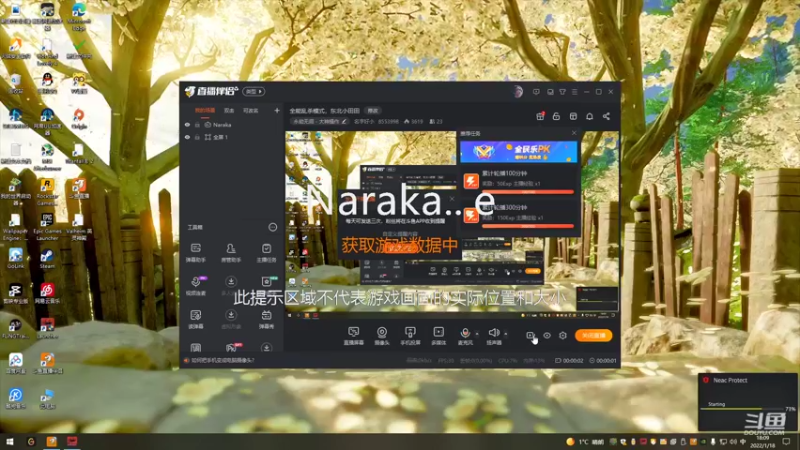Image resolution: width=800 pixels, height=450 pixels.
Task: Toggle visibility of 全屏 1 source
Action: pyautogui.click(x=187, y=137)
